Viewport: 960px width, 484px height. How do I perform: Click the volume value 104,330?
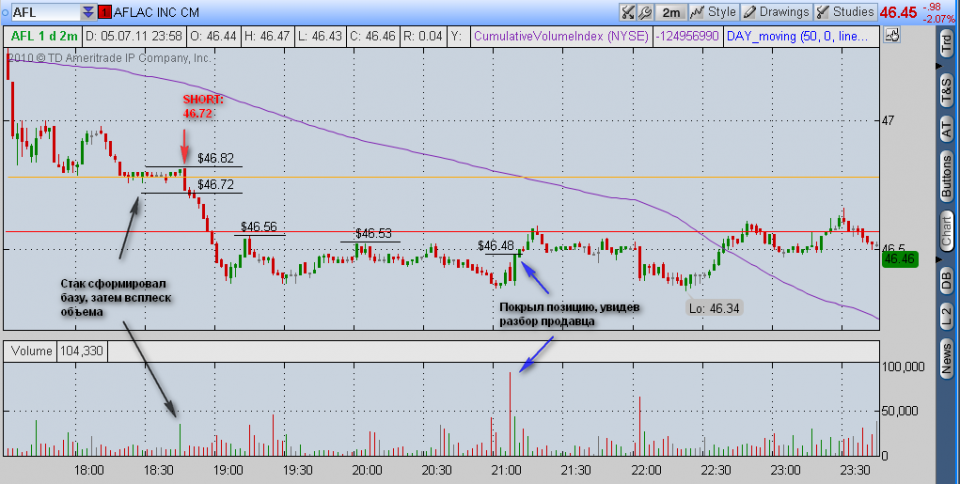(x=81, y=351)
